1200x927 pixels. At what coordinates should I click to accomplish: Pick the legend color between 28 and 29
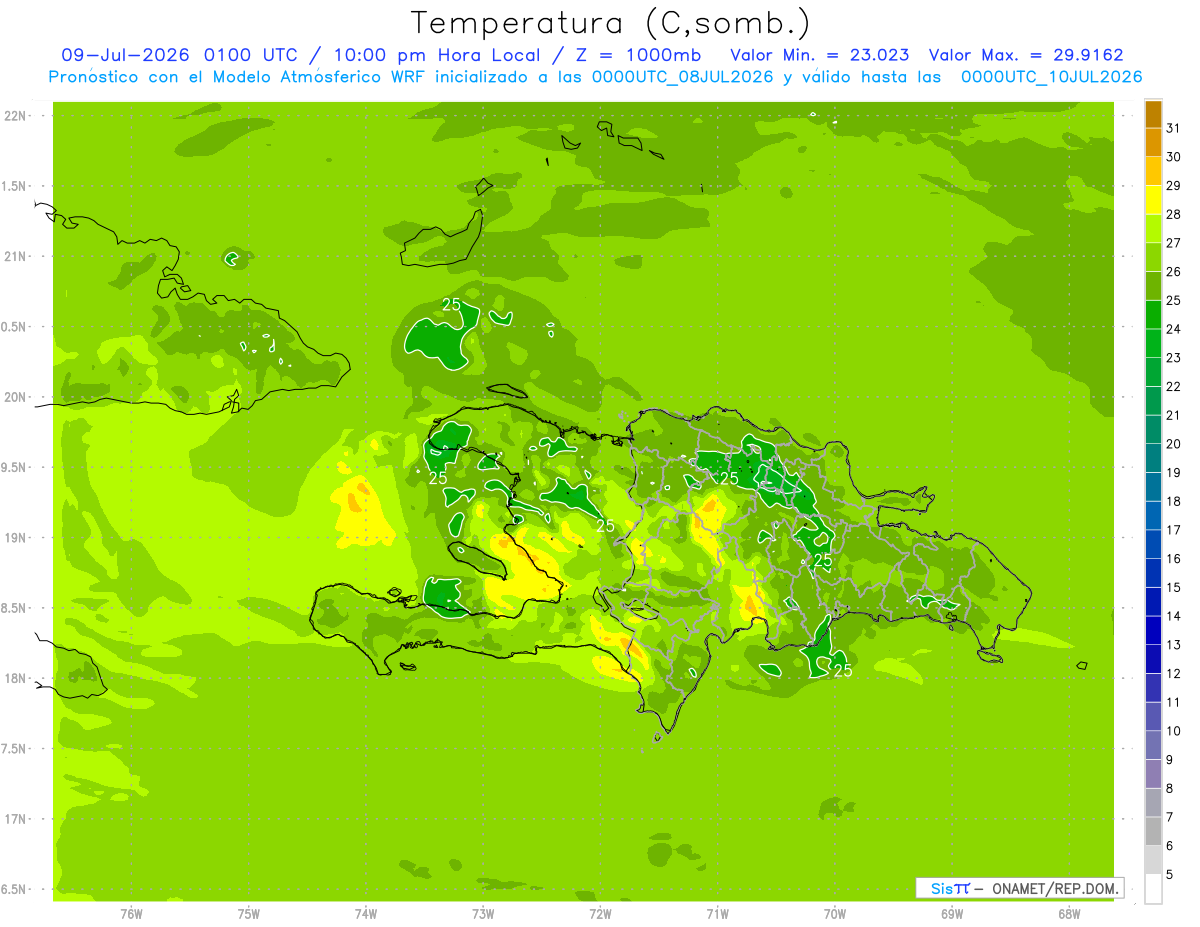(1153, 199)
